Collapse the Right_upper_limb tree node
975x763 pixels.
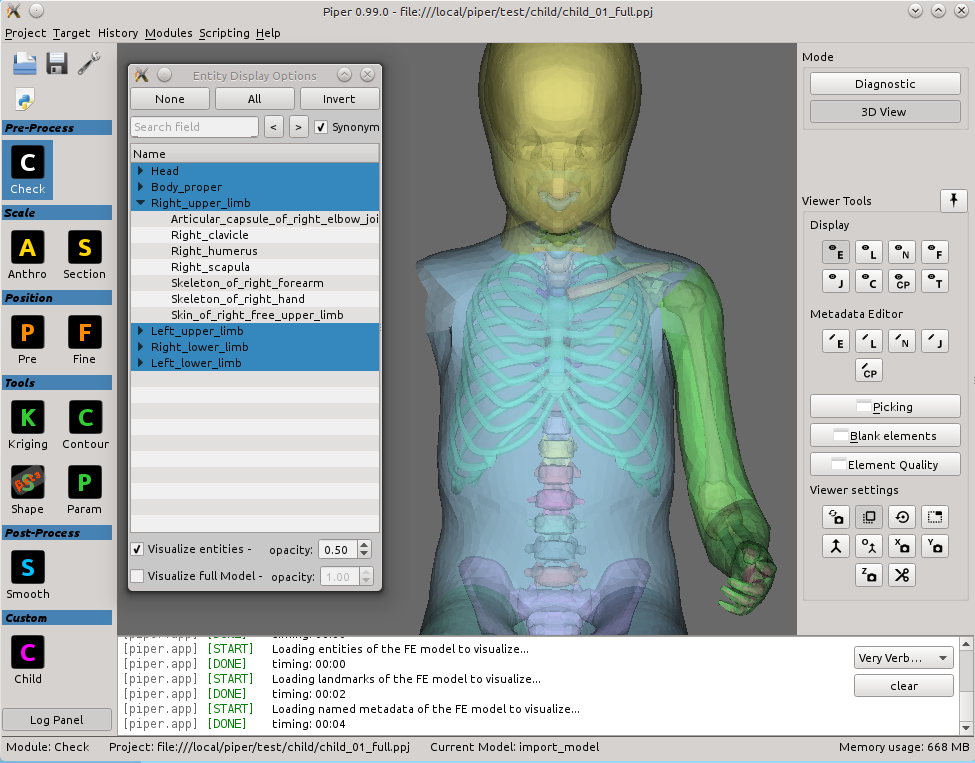point(141,203)
